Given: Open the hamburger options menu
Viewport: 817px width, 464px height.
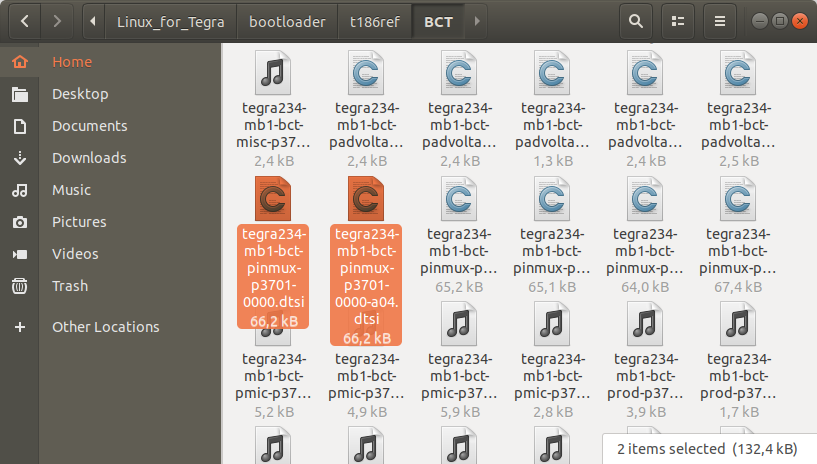Looking at the screenshot, I should (720, 21).
